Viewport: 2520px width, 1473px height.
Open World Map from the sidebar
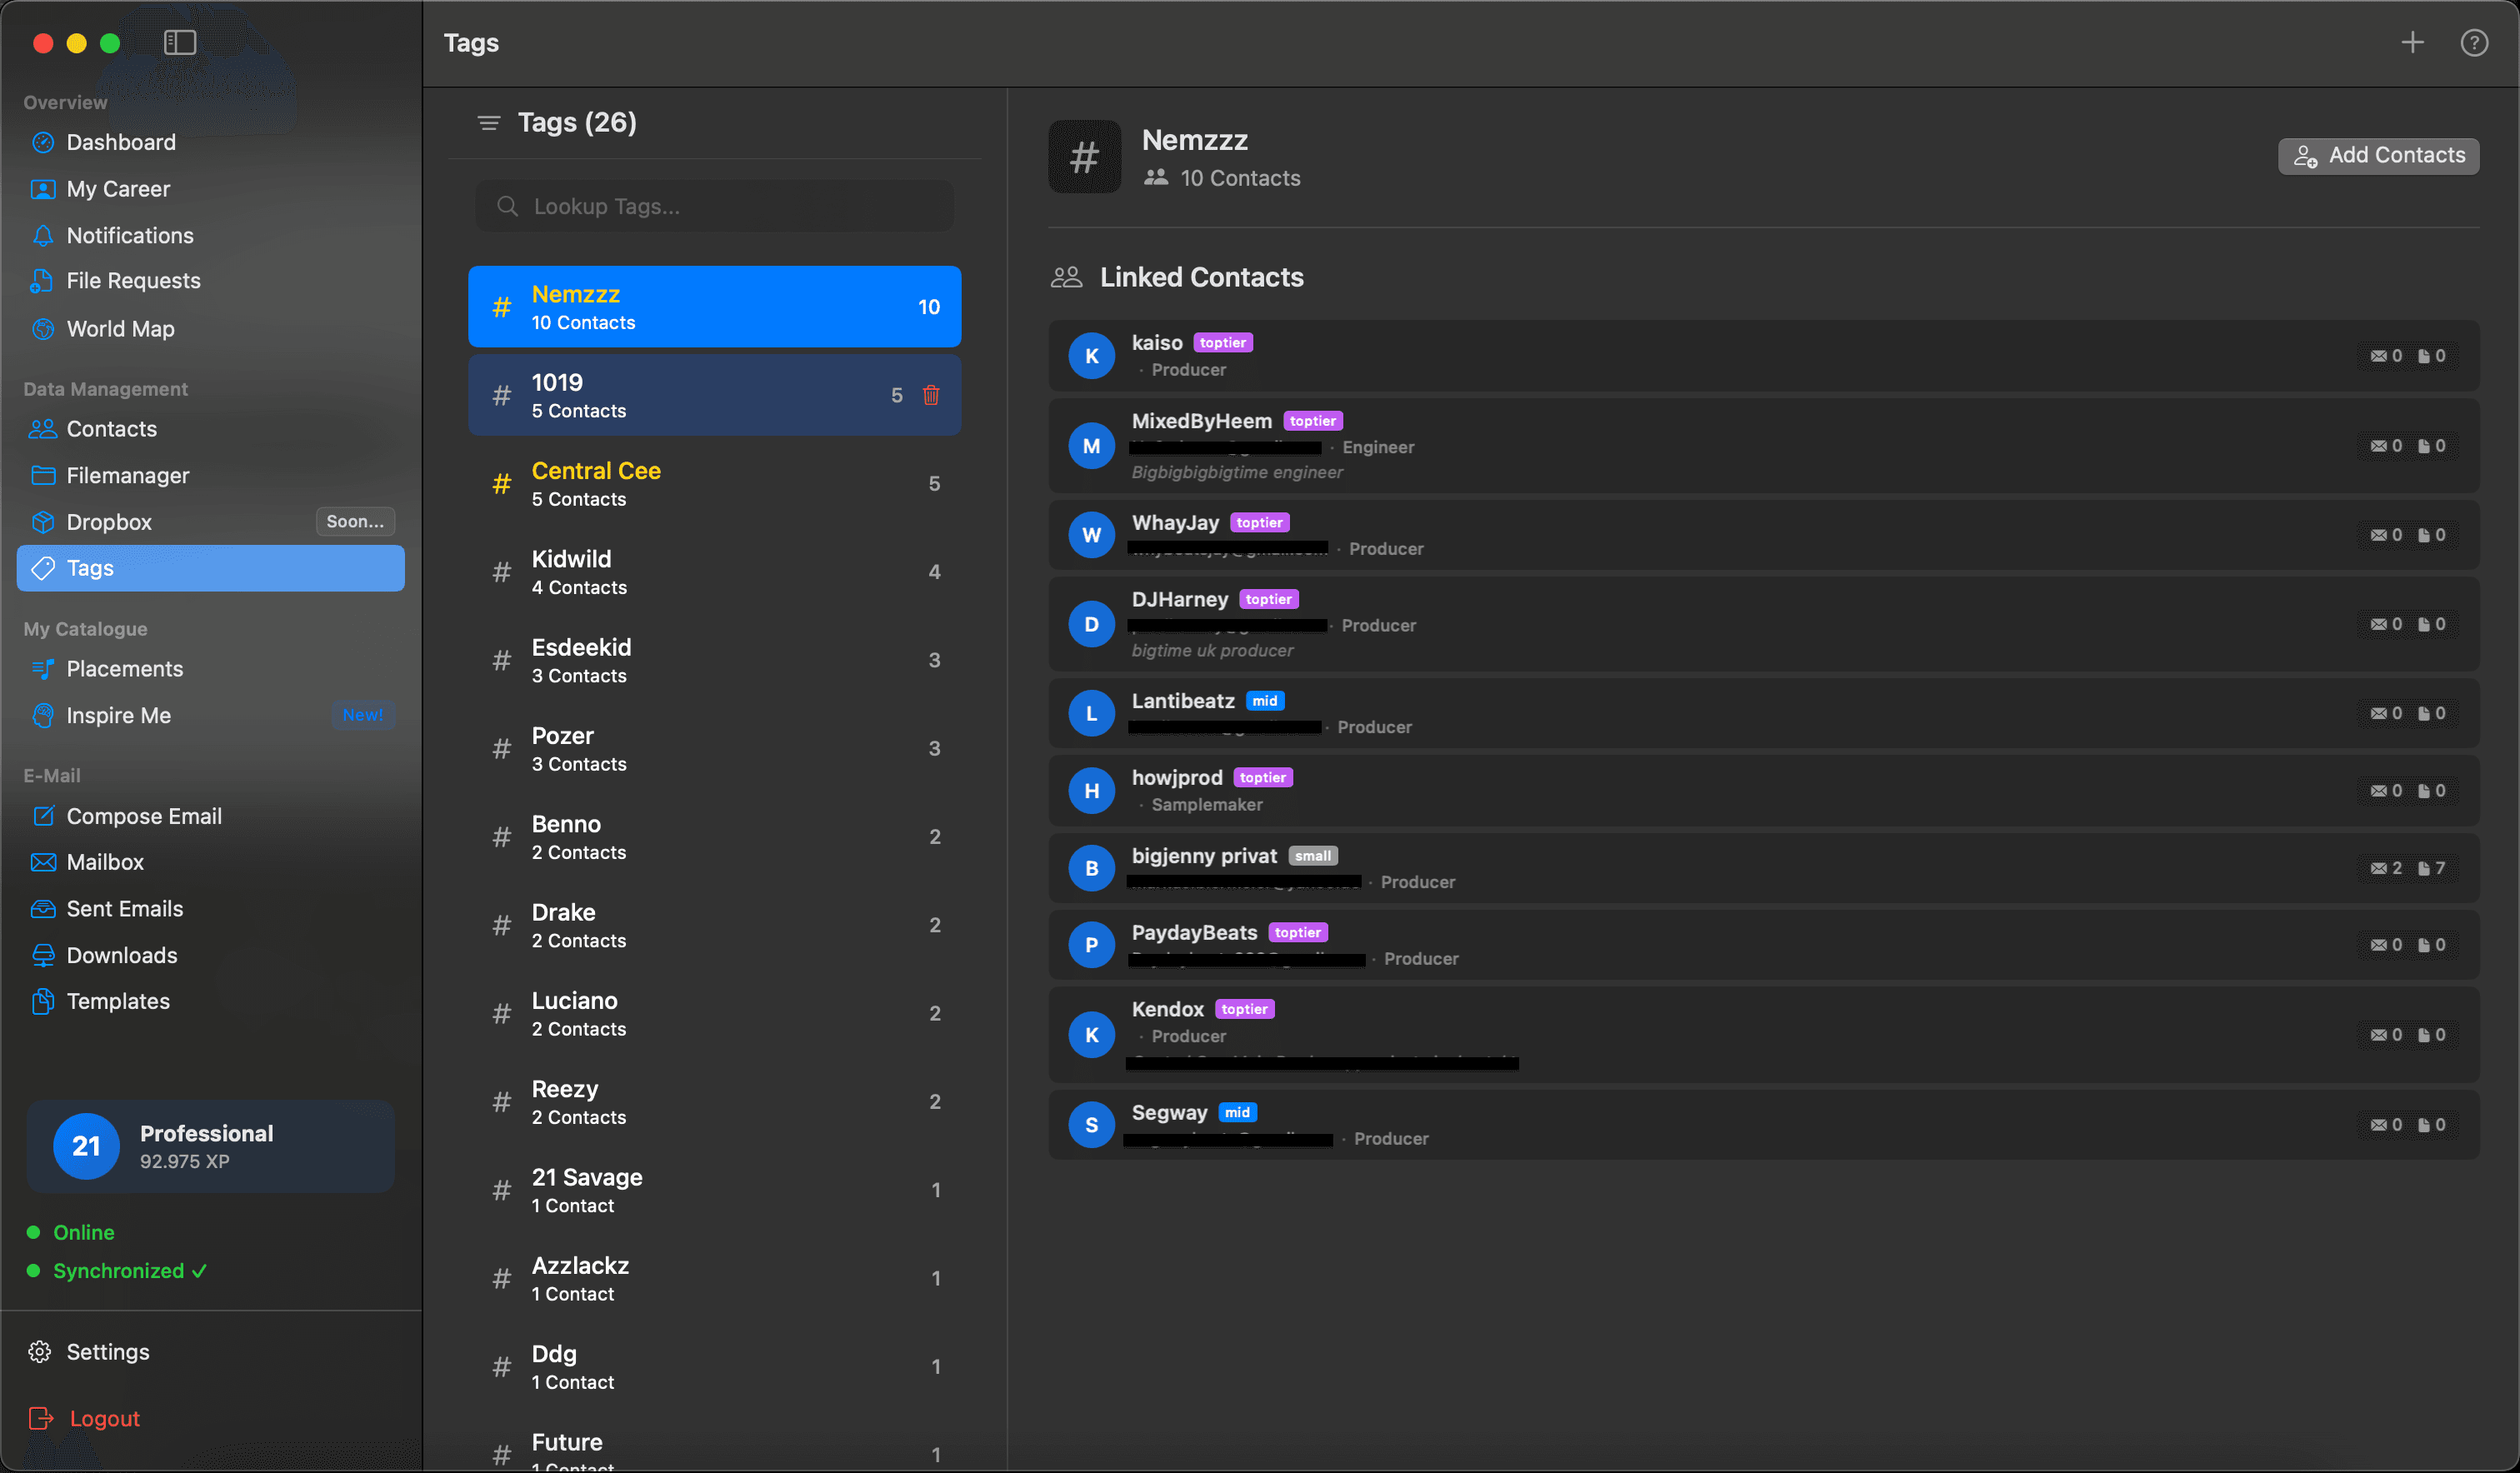119,328
